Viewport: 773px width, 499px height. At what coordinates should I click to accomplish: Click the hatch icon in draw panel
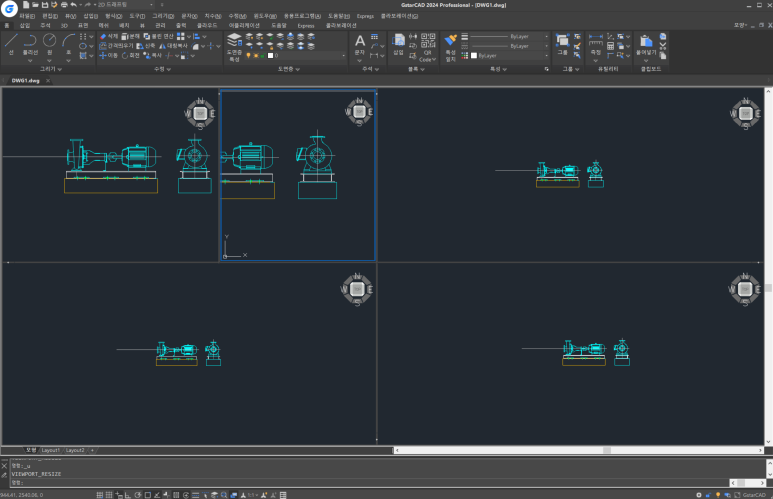pos(83,56)
